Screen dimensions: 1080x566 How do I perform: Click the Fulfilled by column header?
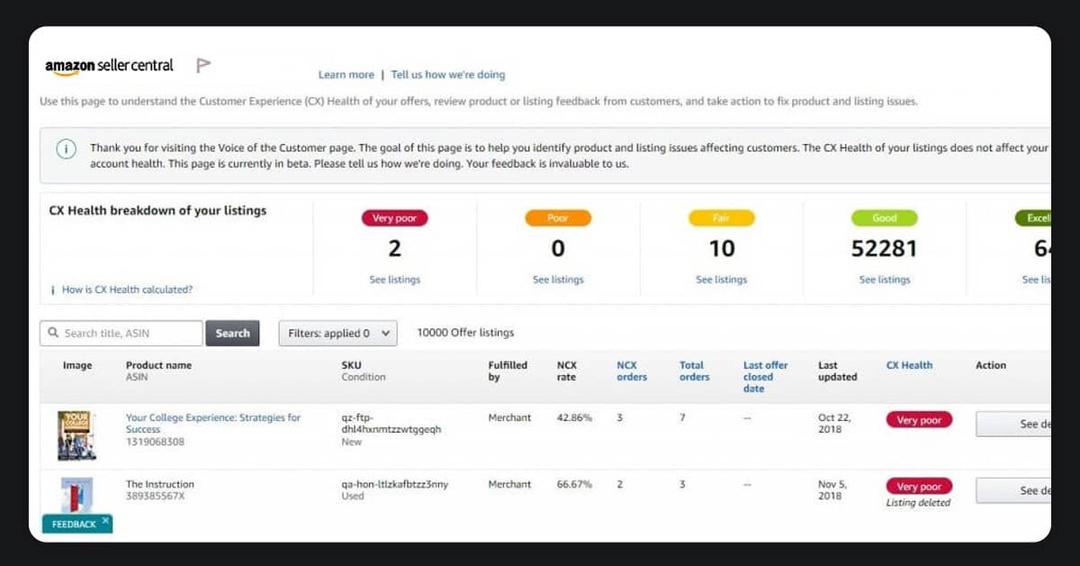coord(508,371)
